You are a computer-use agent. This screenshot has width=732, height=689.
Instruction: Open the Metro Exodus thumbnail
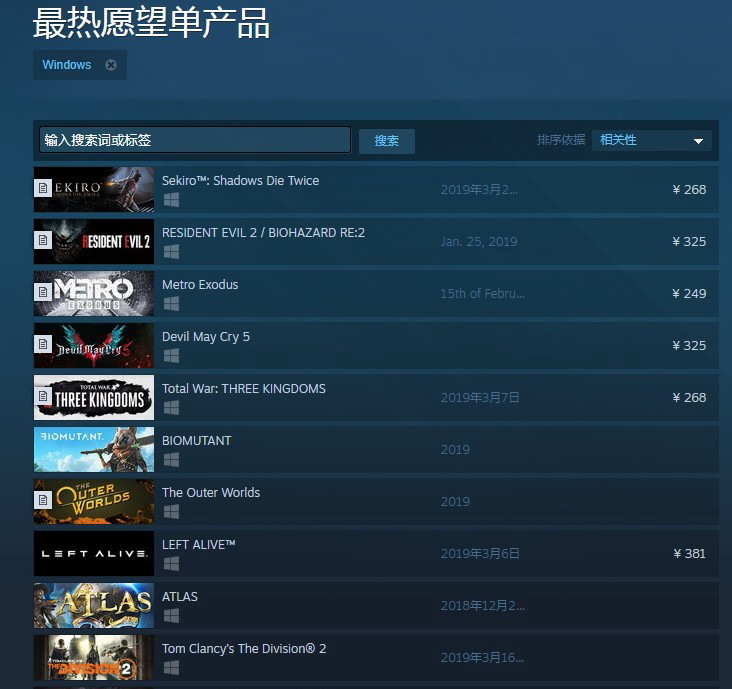click(94, 293)
